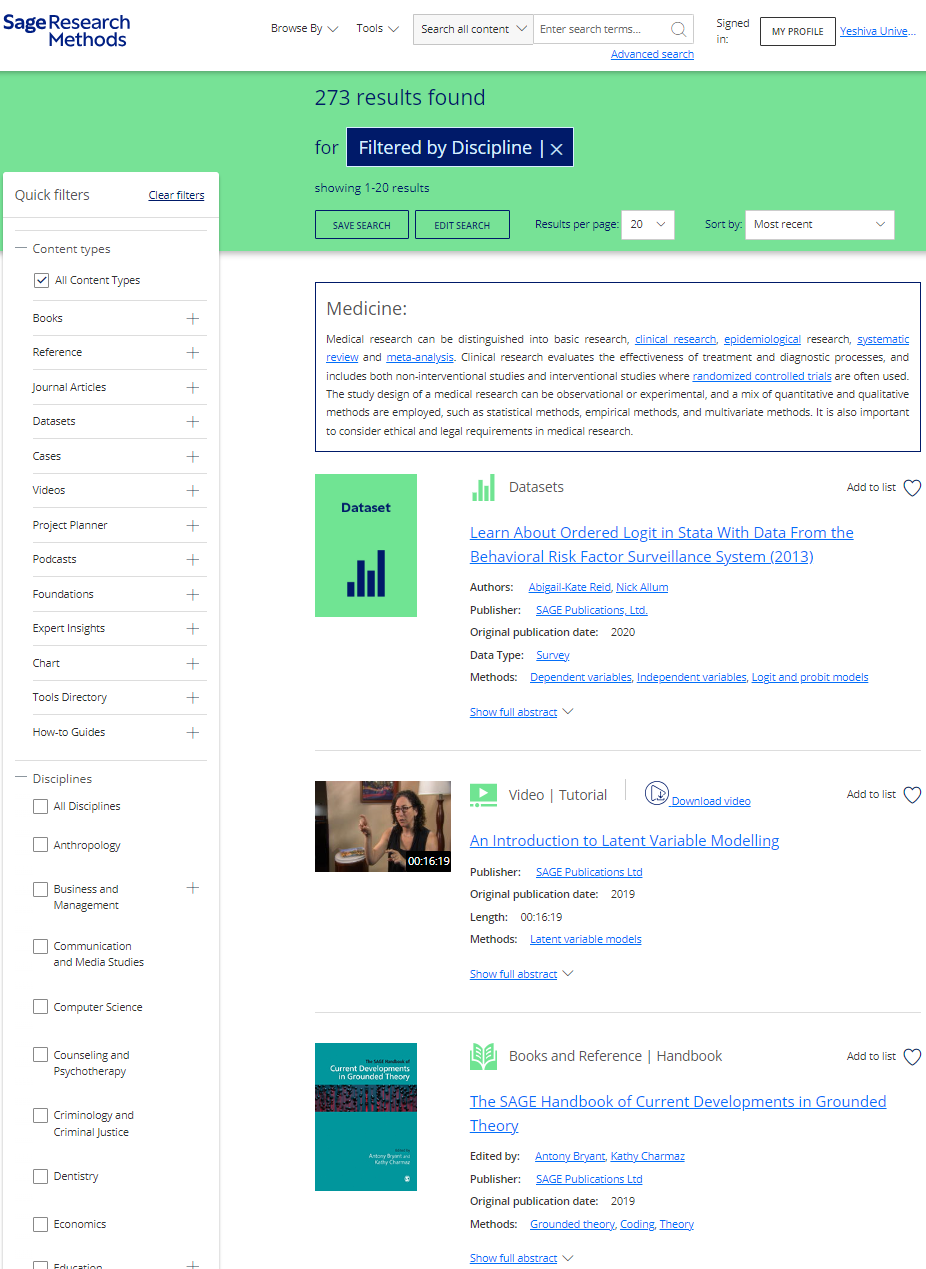The image size is (926, 1269).
Task: Click heart icon for Latent Variable video
Action: [x=912, y=795]
